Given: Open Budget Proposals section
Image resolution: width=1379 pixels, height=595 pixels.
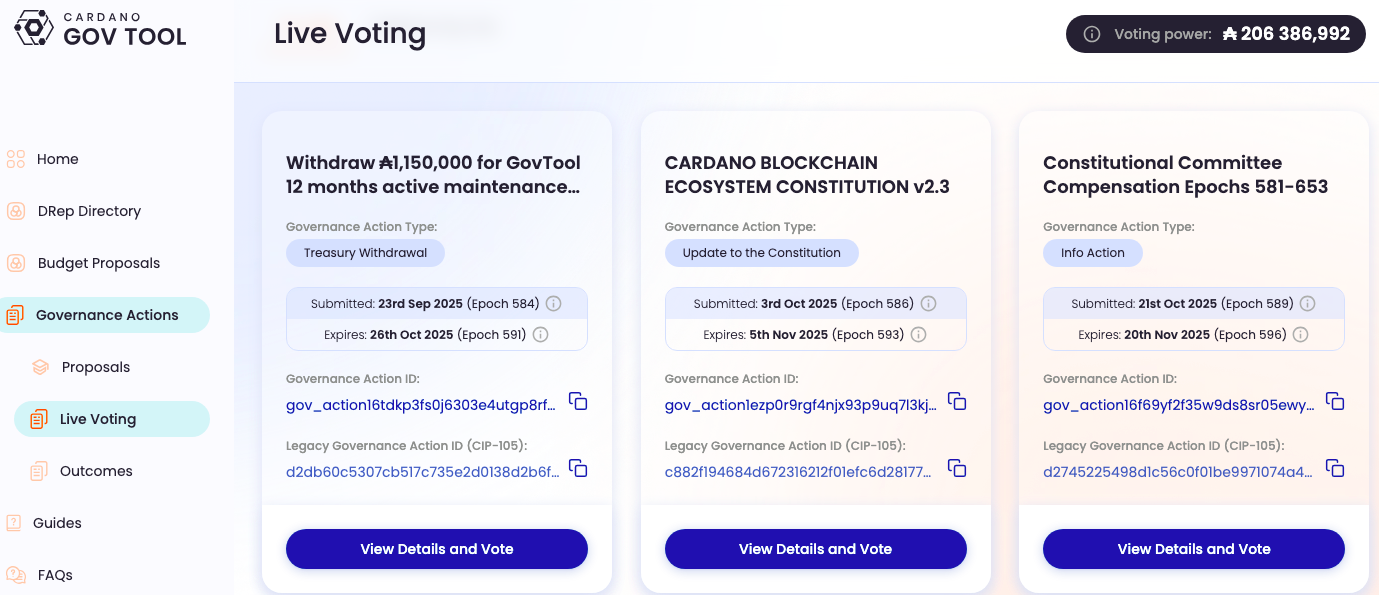Looking at the screenshot, I should [98, 263].
